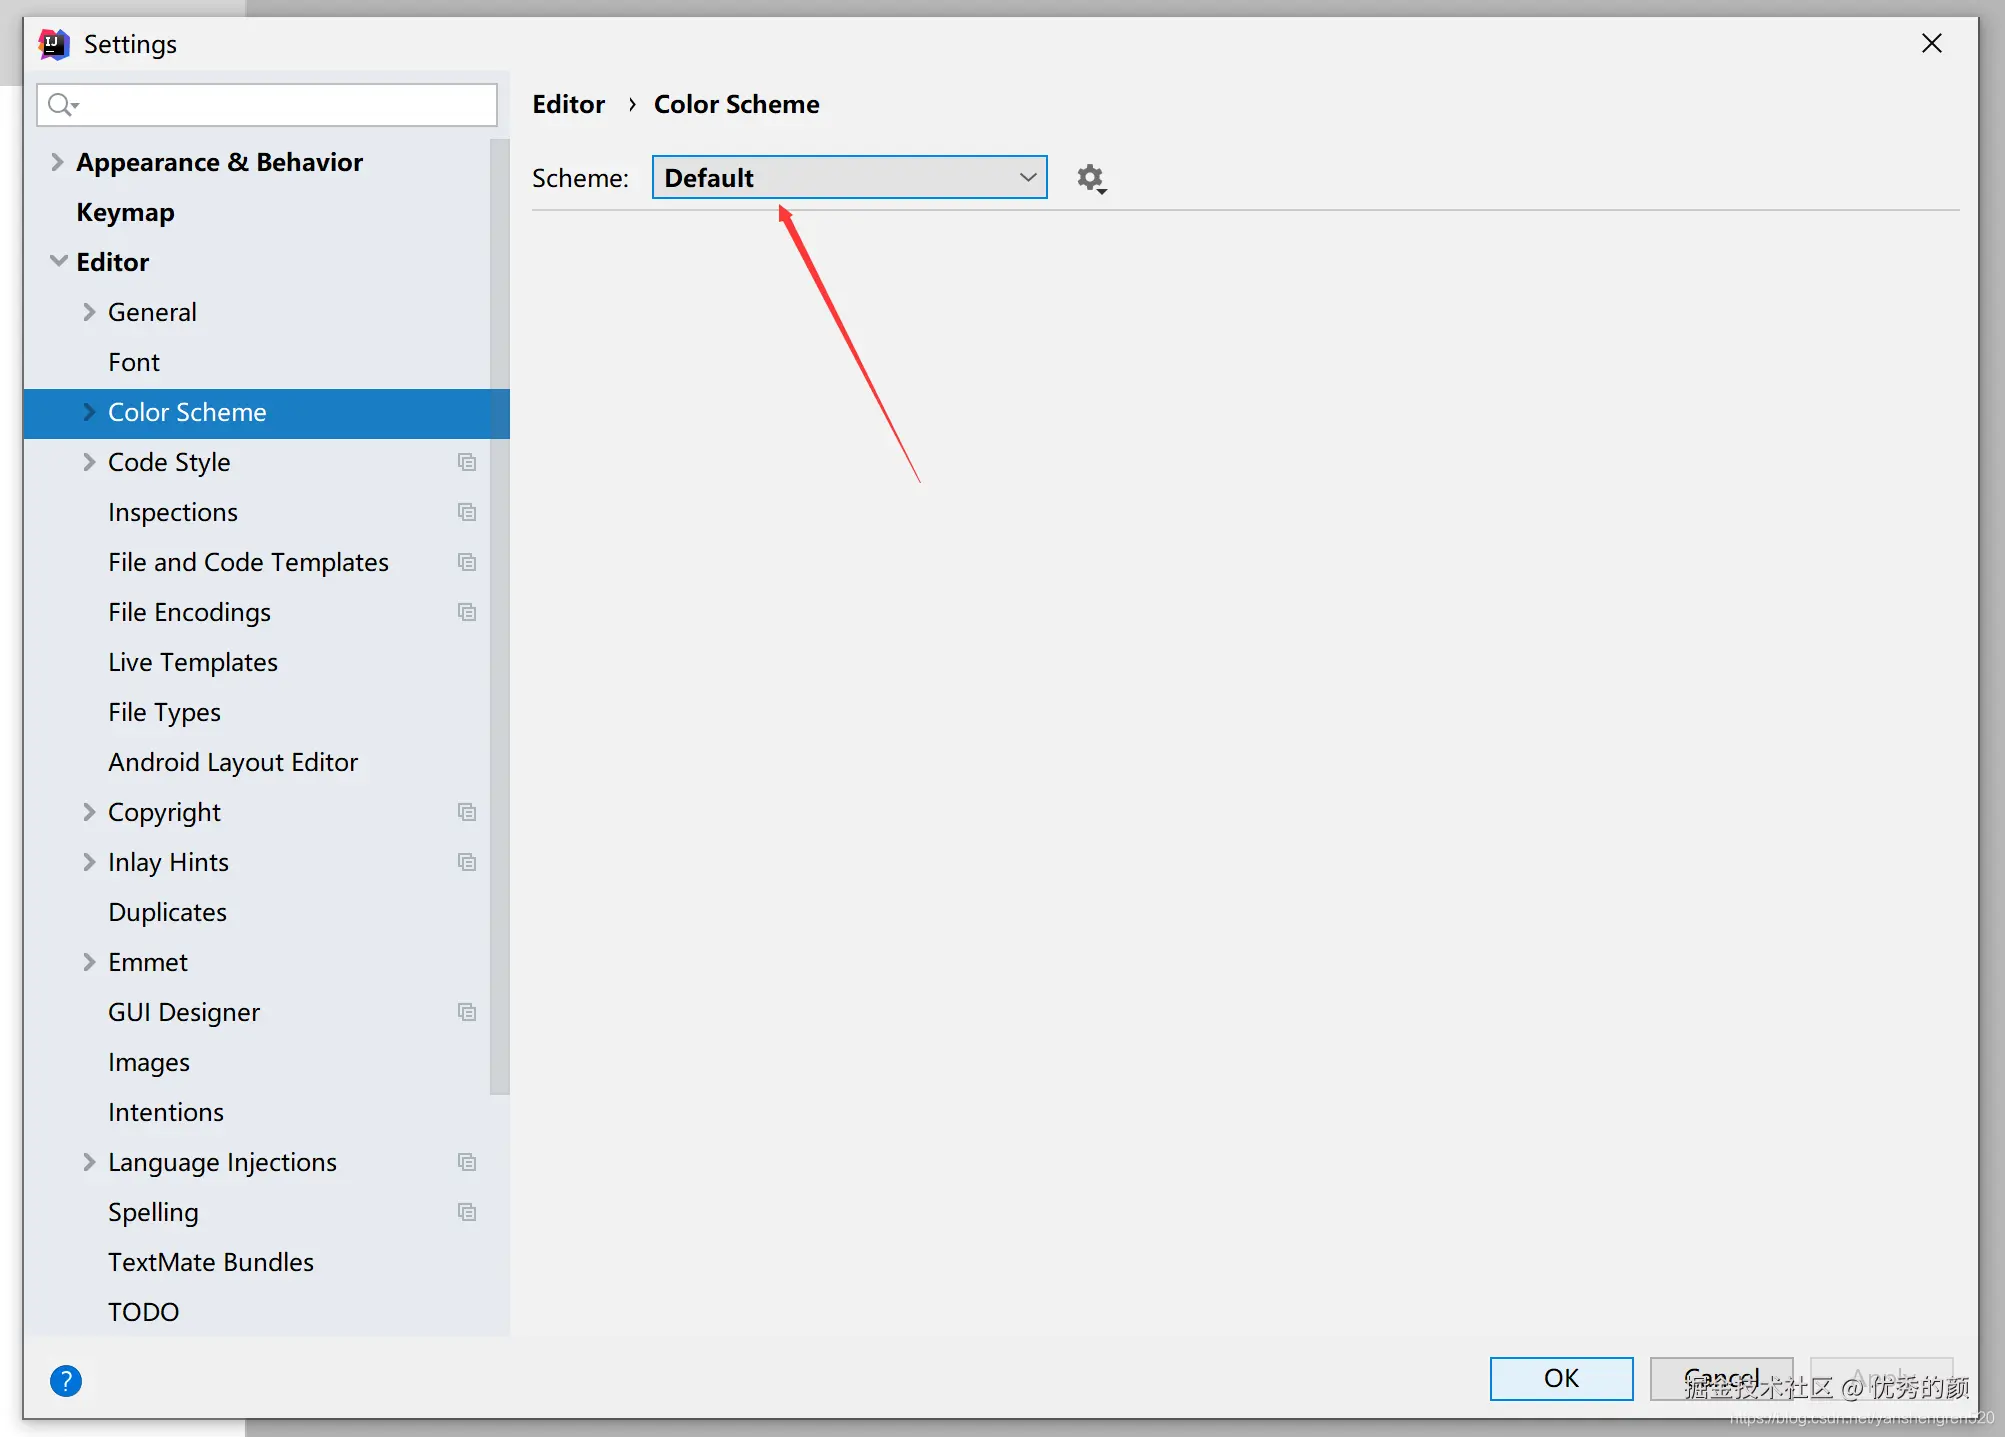Click project-level icon beside Spelling
Image resolution: width=2005 pixels, height=1437 pixels.
pyautogui.click(x=467, y=1212)
